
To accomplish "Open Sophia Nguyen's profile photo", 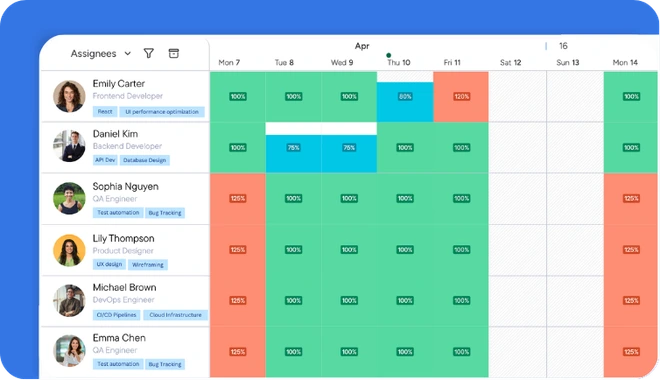I will click(x=69, y=198).
